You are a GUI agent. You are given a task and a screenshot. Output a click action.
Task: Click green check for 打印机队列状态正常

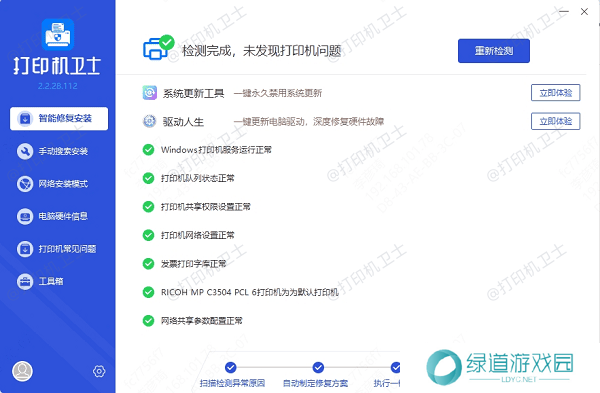click(x=148, y=178)
